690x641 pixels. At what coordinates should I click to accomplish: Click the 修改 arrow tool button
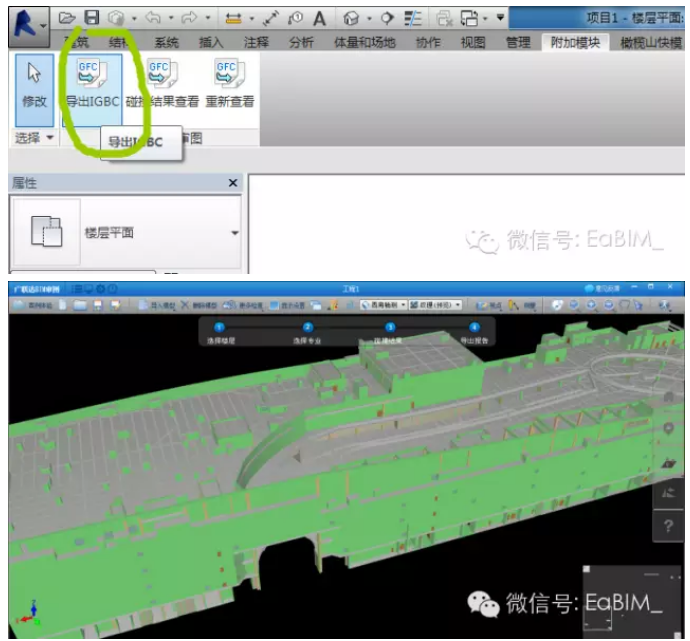tap(35, 90)
